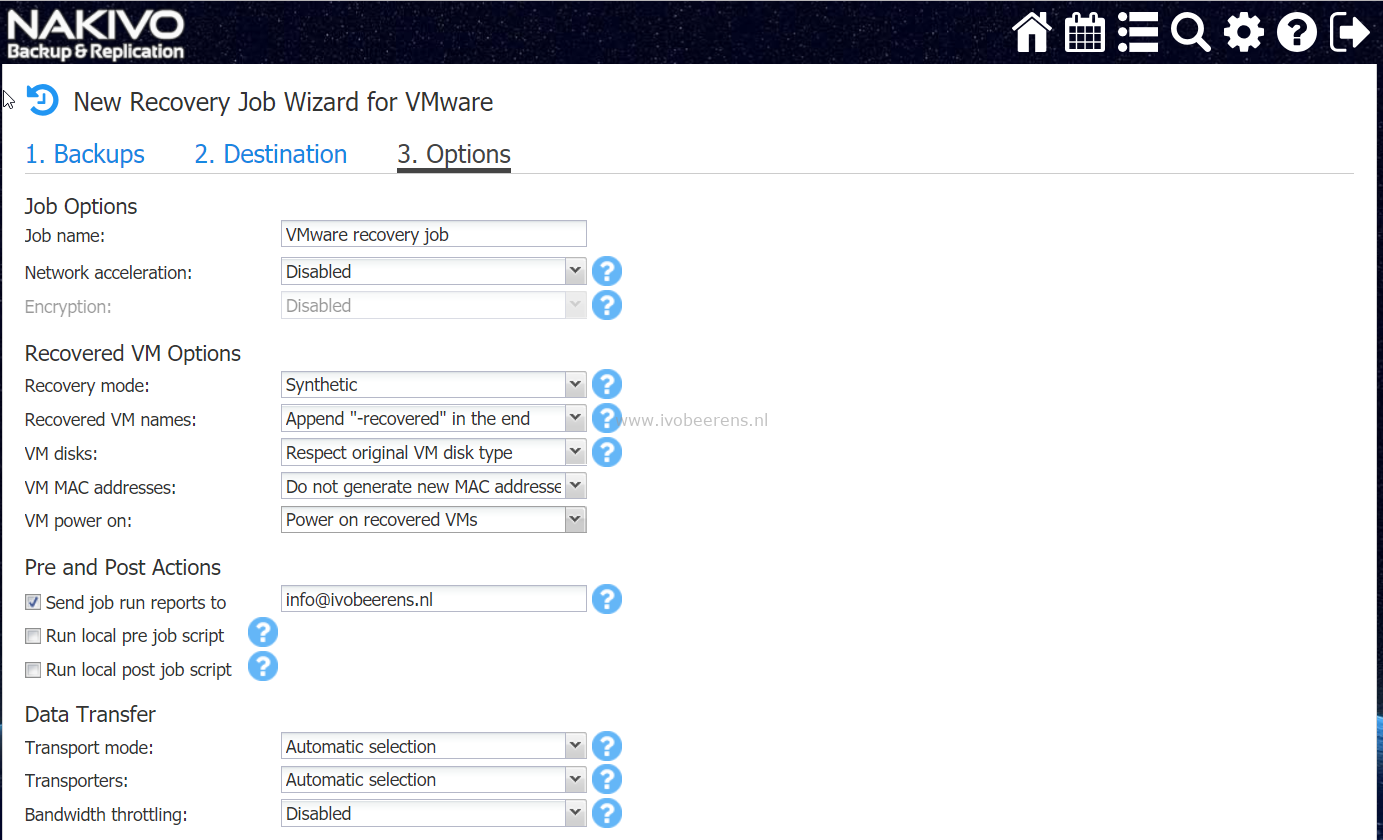Click the 'Job name:' label
Image resolution: width=1383 pixels, height=840 pixels.
coord(65,236)
